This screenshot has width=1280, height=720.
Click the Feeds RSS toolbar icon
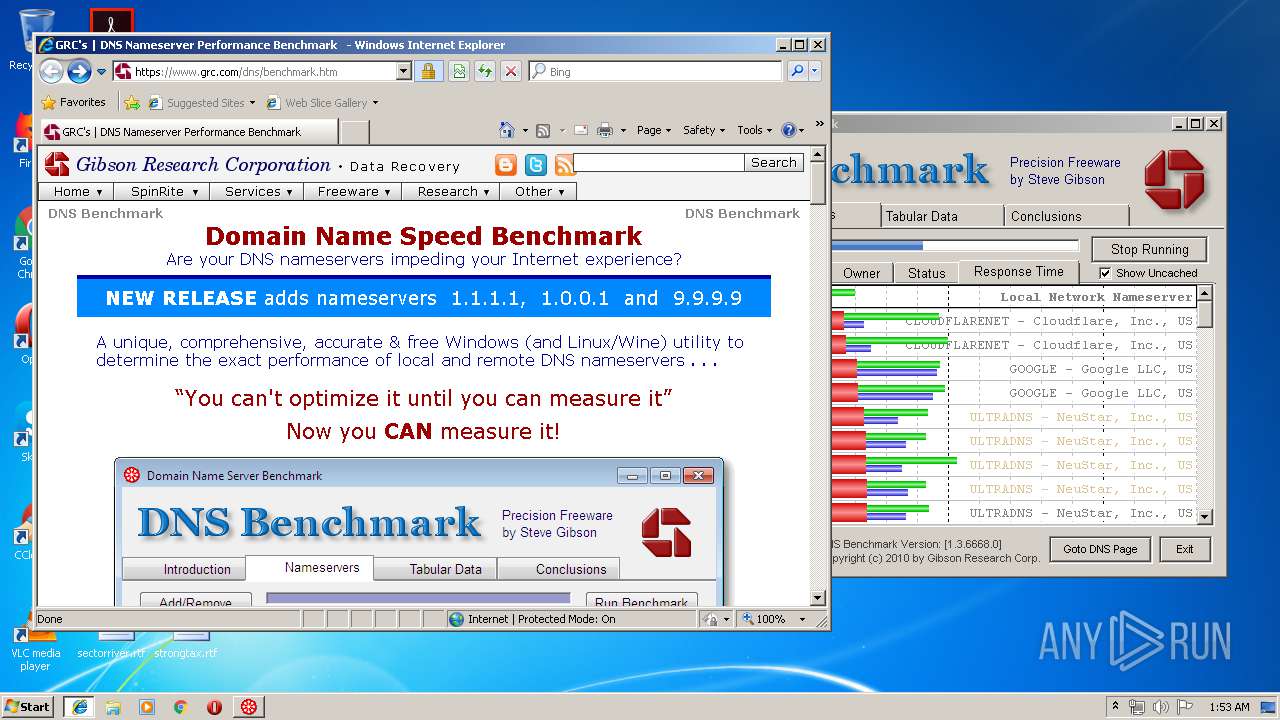[x=543, y=130]
